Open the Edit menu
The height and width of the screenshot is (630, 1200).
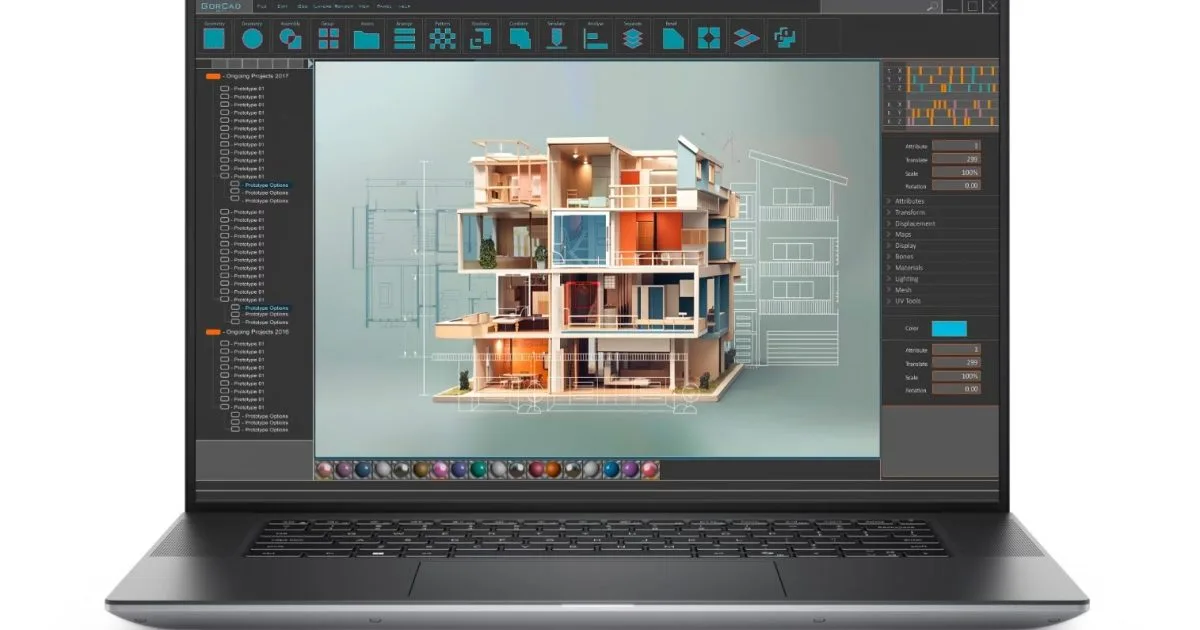point(282,6)
